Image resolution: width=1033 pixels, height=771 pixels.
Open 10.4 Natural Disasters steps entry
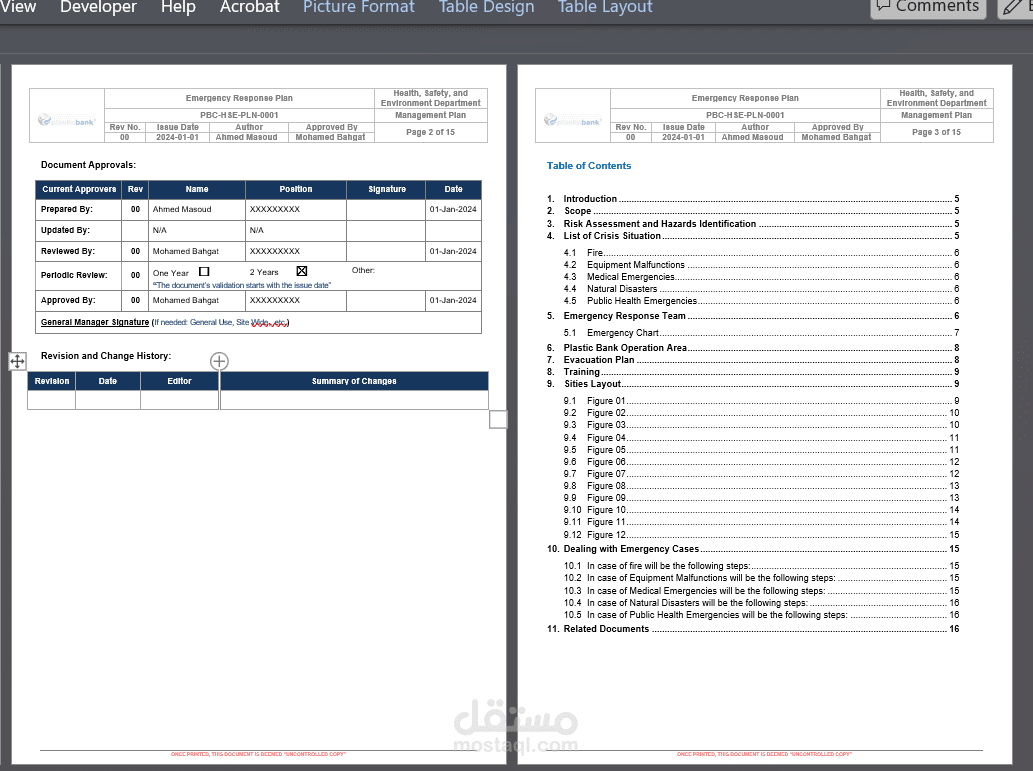[761, 602]
